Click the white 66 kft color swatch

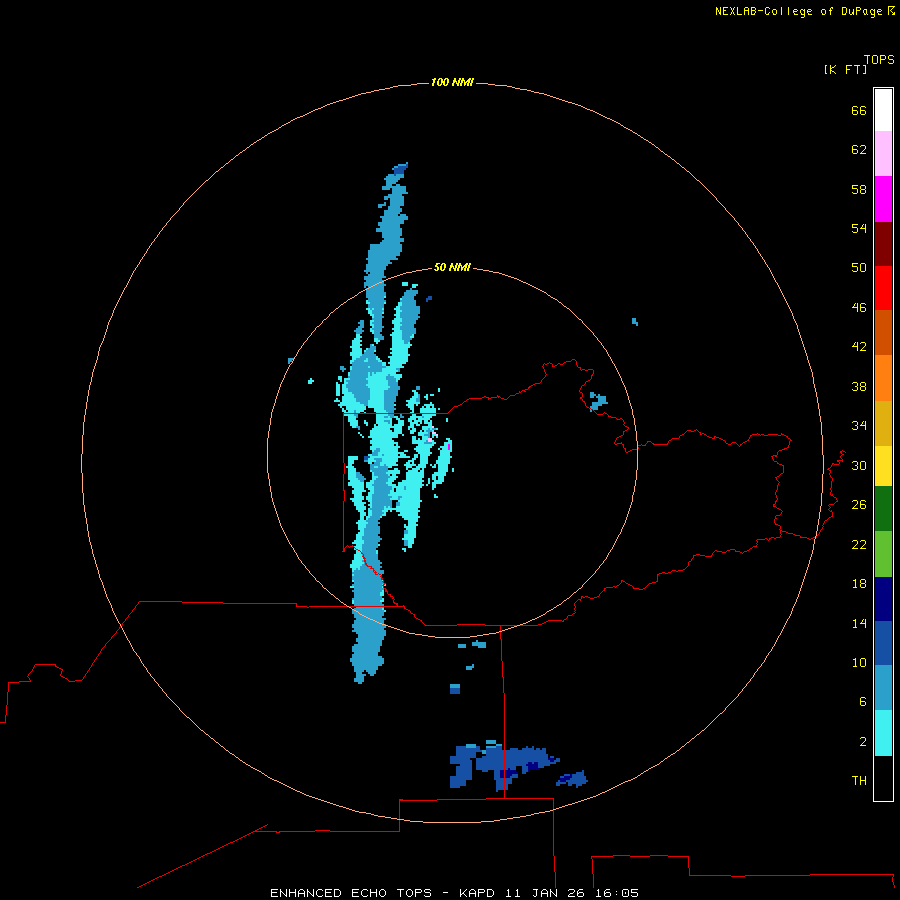[x=883, y=110]
